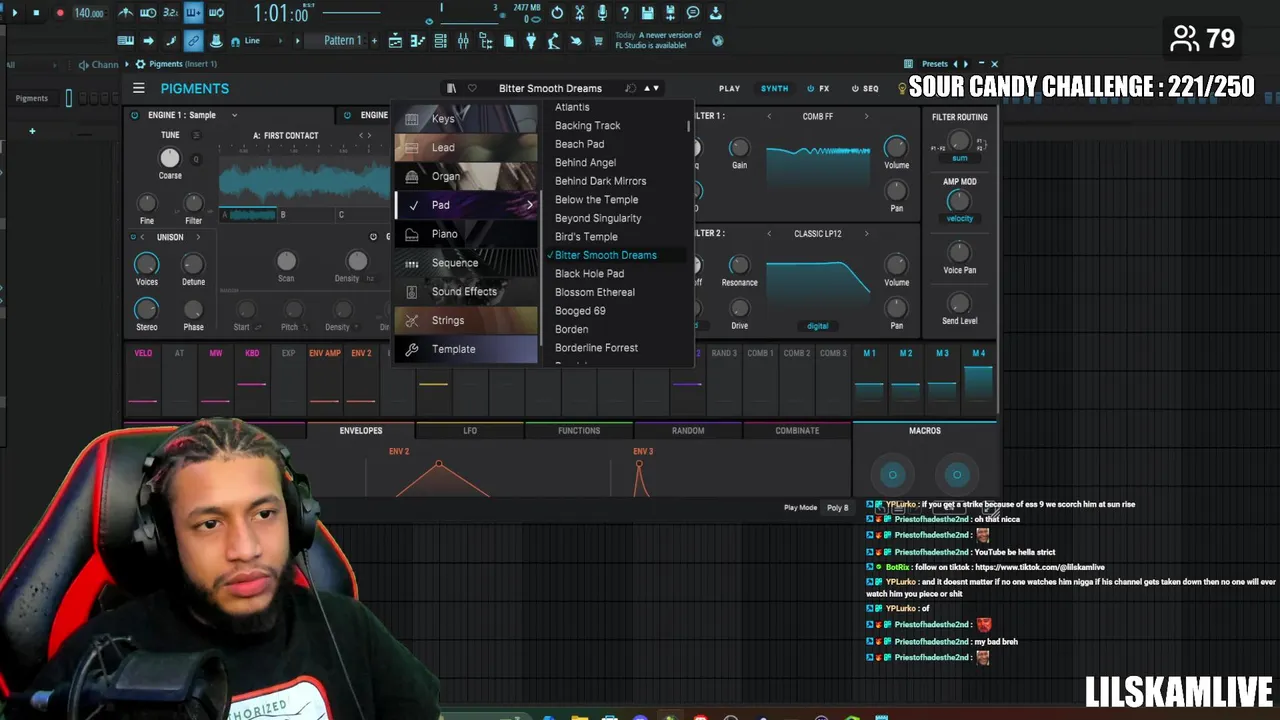The image size is (1280, 720).
Task: Click the Filter 1 Volume knob
Action: pos(896,146)
